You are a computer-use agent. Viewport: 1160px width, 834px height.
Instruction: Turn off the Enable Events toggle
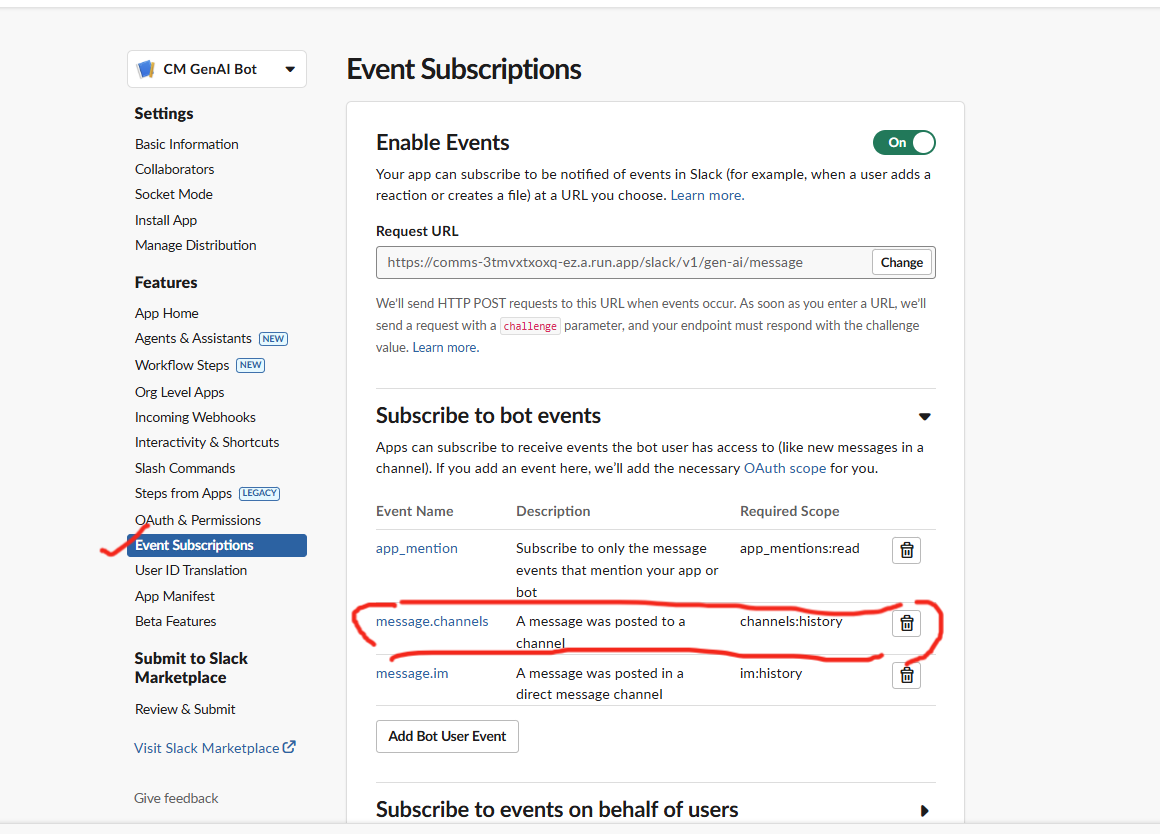click(x=904, y=142)
